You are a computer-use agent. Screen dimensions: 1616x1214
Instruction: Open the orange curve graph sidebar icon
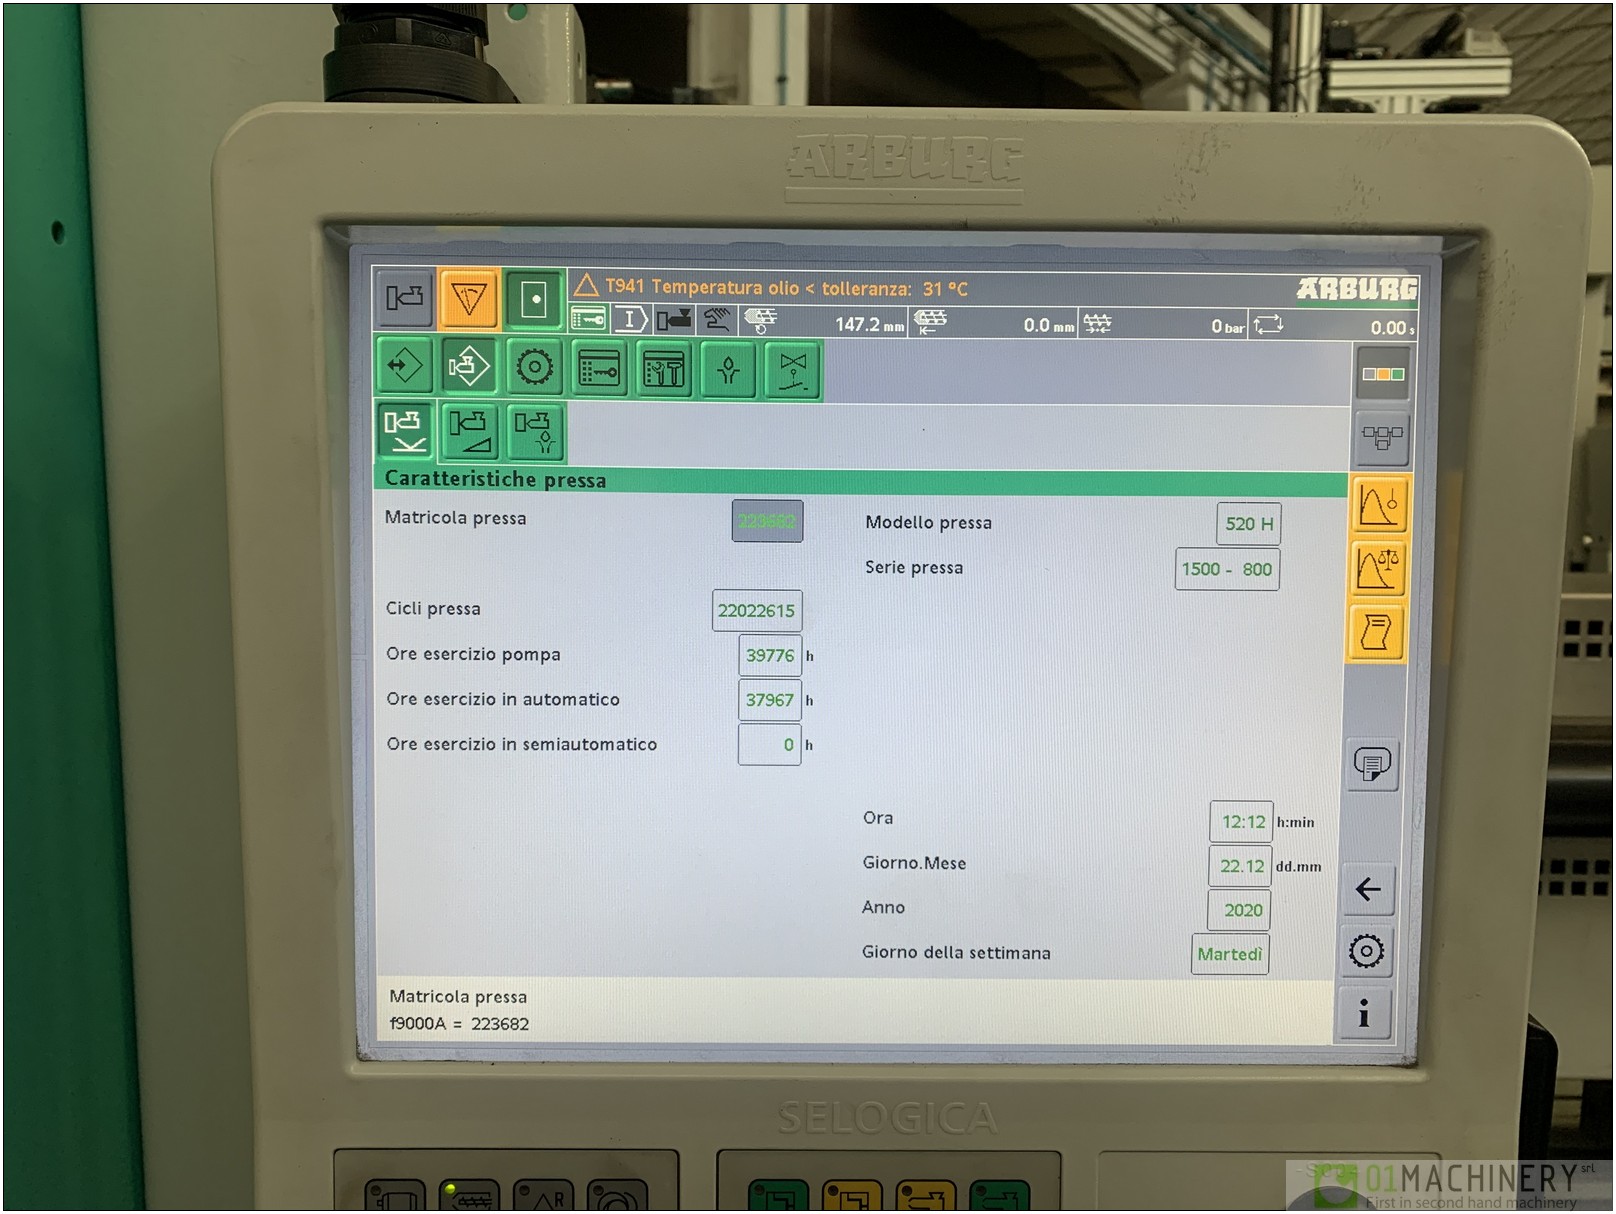coord(1379,503)
